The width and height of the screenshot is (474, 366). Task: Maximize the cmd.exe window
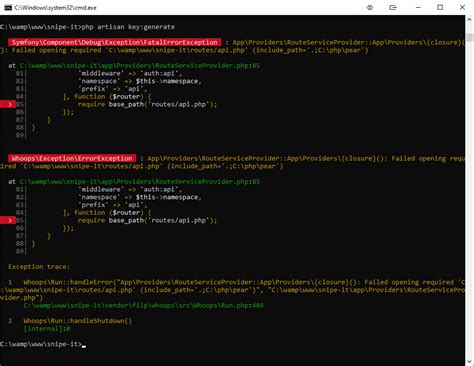tap(440, 7)
